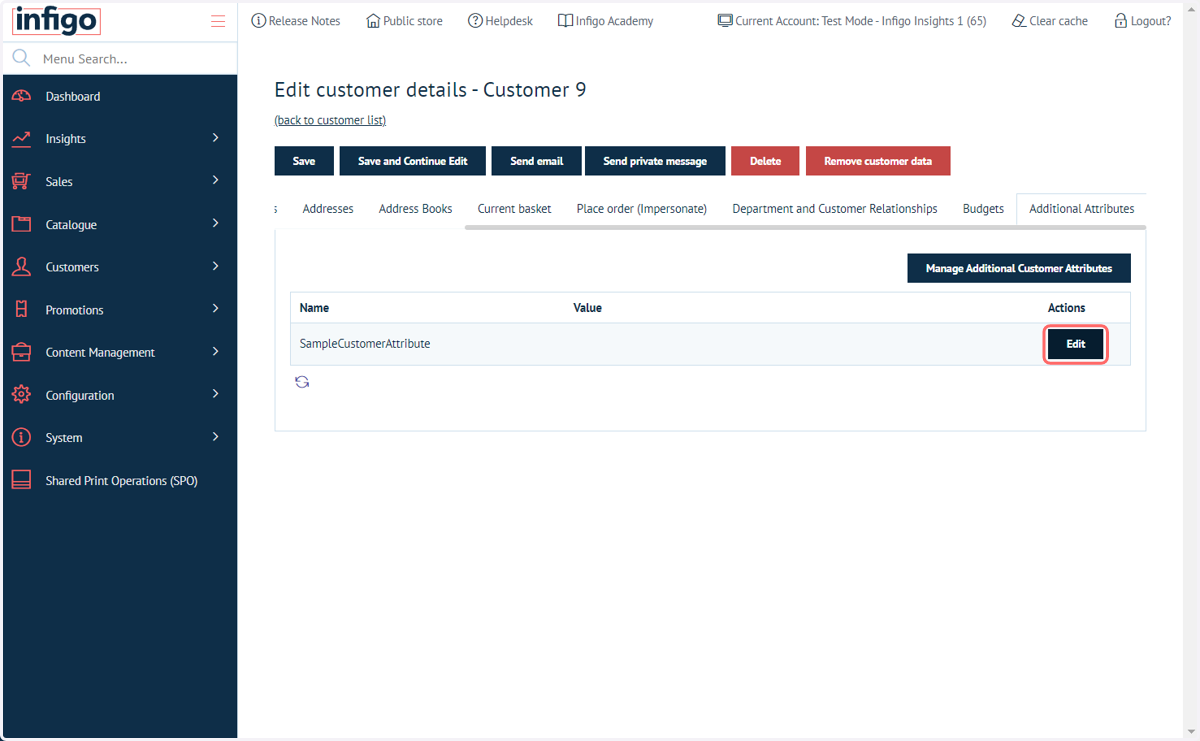Select the Additional Attributes tab
1200x741 pixels.
(1082, 209)
